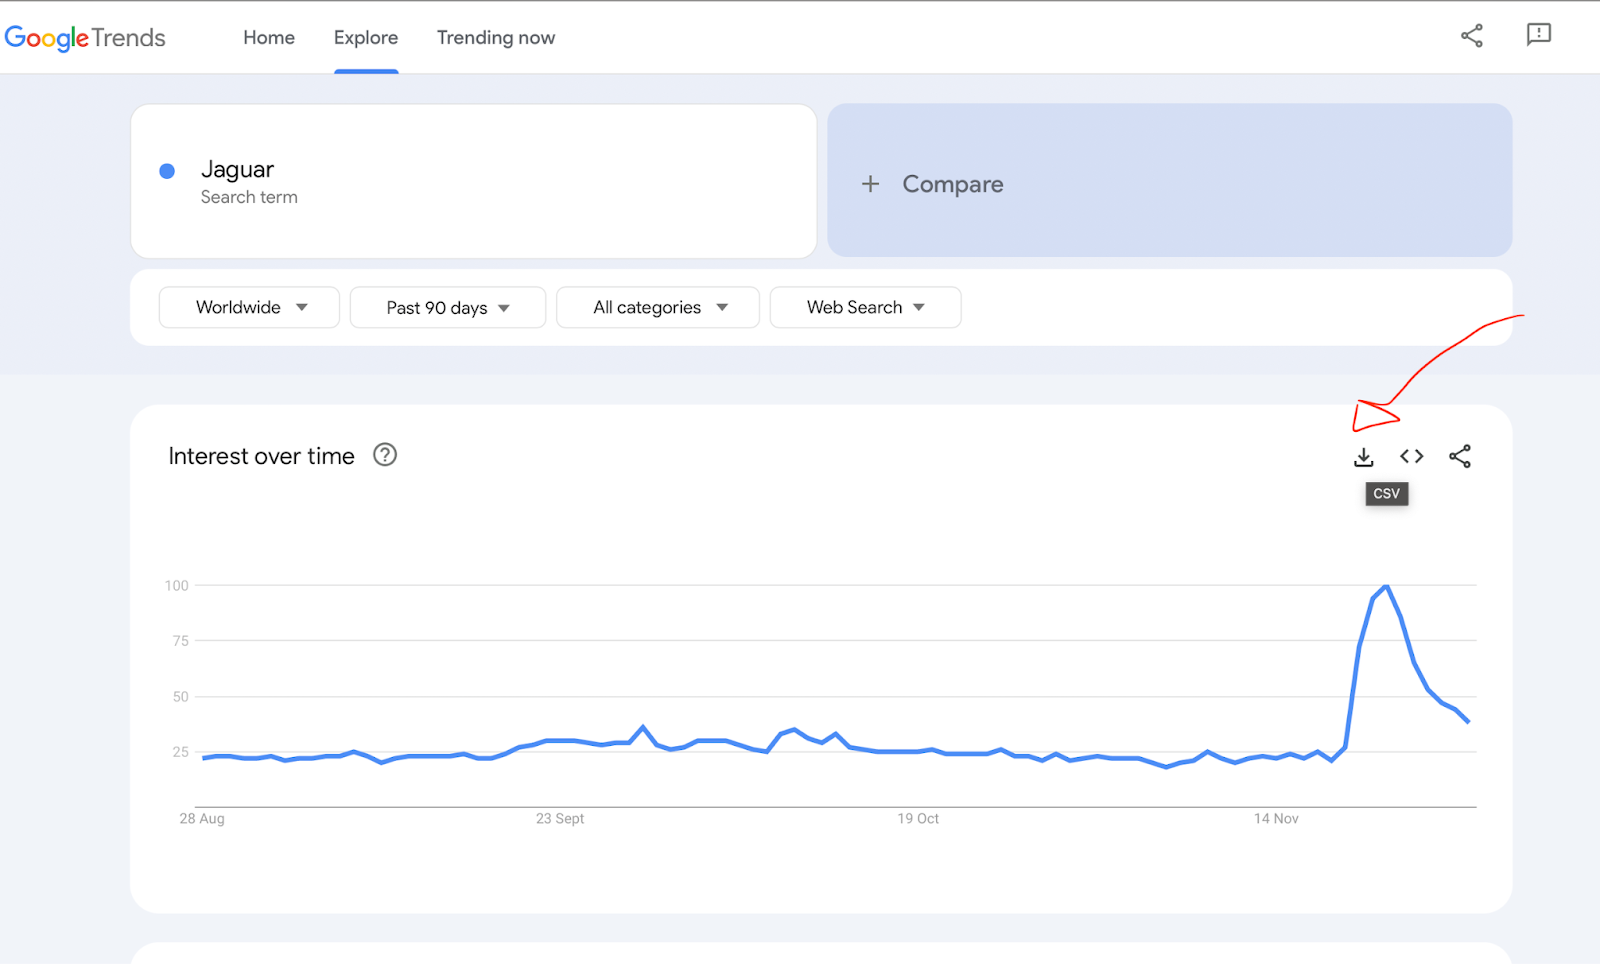Click the 23 Sept axis label
The width and height of the screenshot is (1600, 964).
point(560,818)
